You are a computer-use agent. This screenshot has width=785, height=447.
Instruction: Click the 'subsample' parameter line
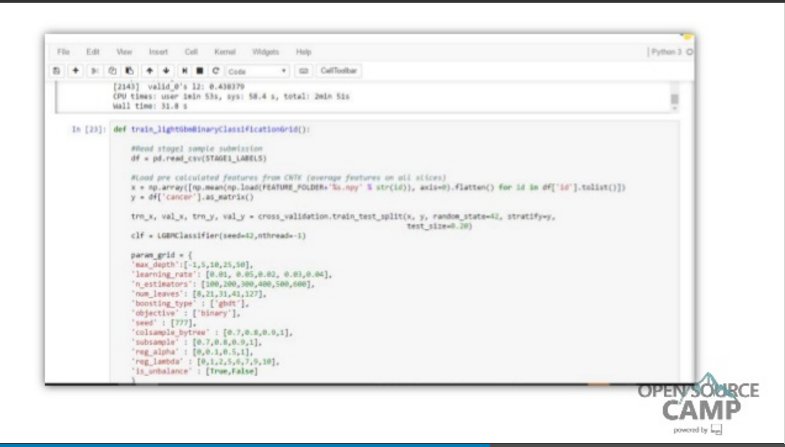coord(196,342)
